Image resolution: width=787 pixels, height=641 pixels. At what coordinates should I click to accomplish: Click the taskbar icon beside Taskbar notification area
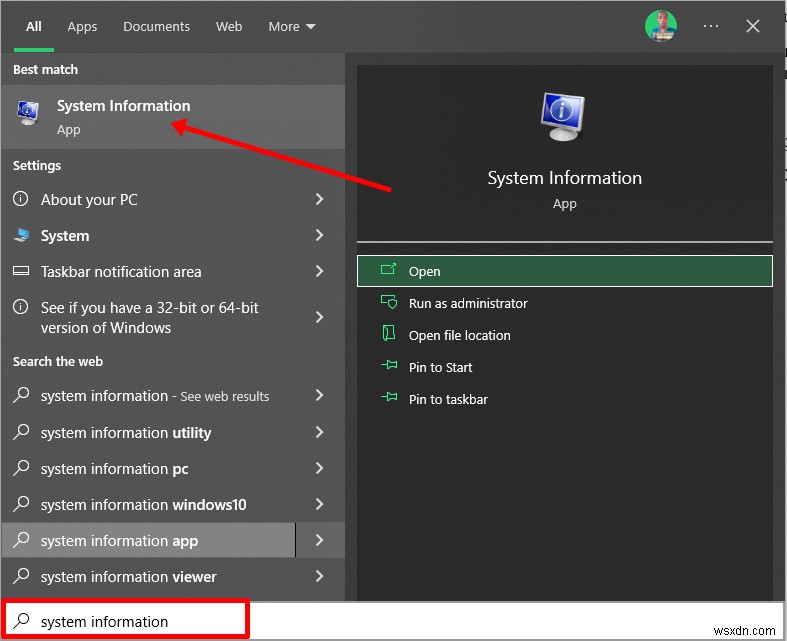point(21,271)
